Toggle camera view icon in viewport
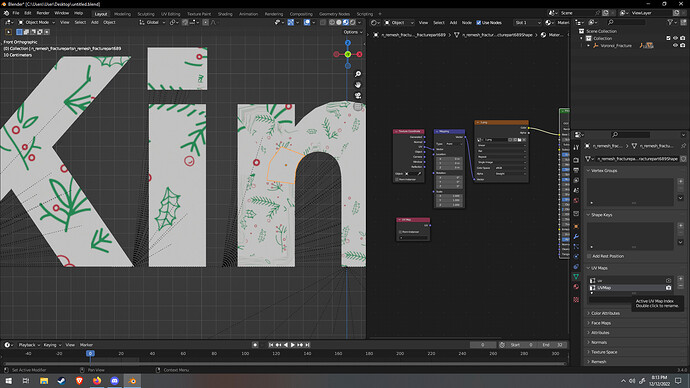Image resolution: width=690 pixels, height=388 pixels. click(358, 95)
